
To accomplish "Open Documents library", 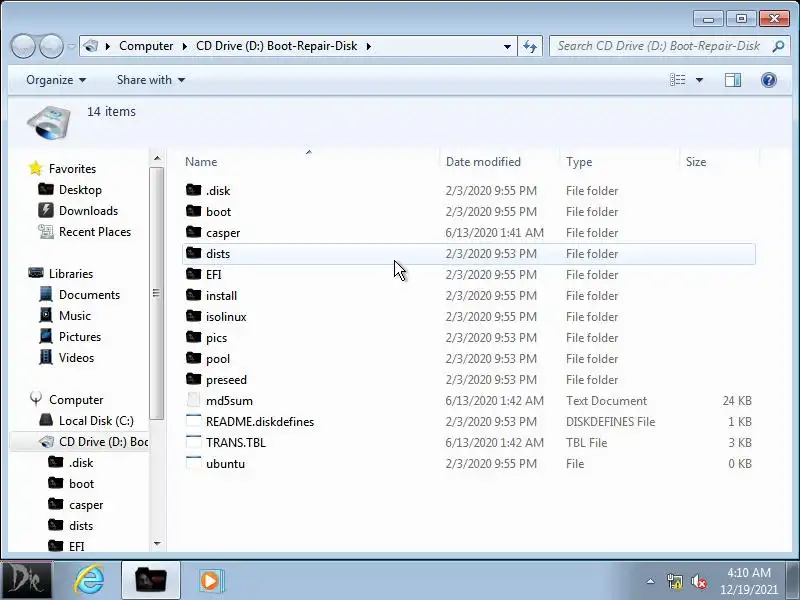I will tap(89, 294).
